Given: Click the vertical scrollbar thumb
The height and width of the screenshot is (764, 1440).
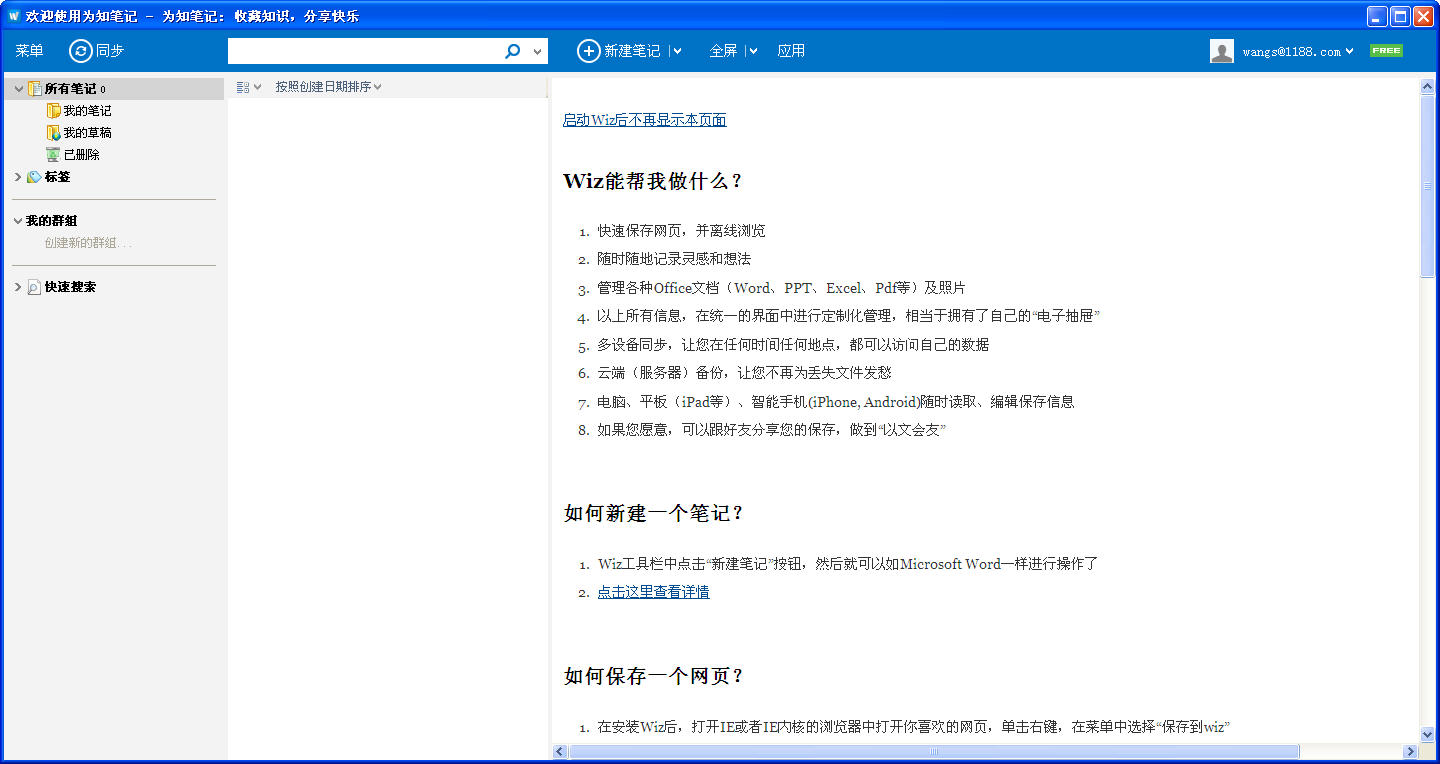Looking at the screenshot, I should click(x=1427, y=186).
